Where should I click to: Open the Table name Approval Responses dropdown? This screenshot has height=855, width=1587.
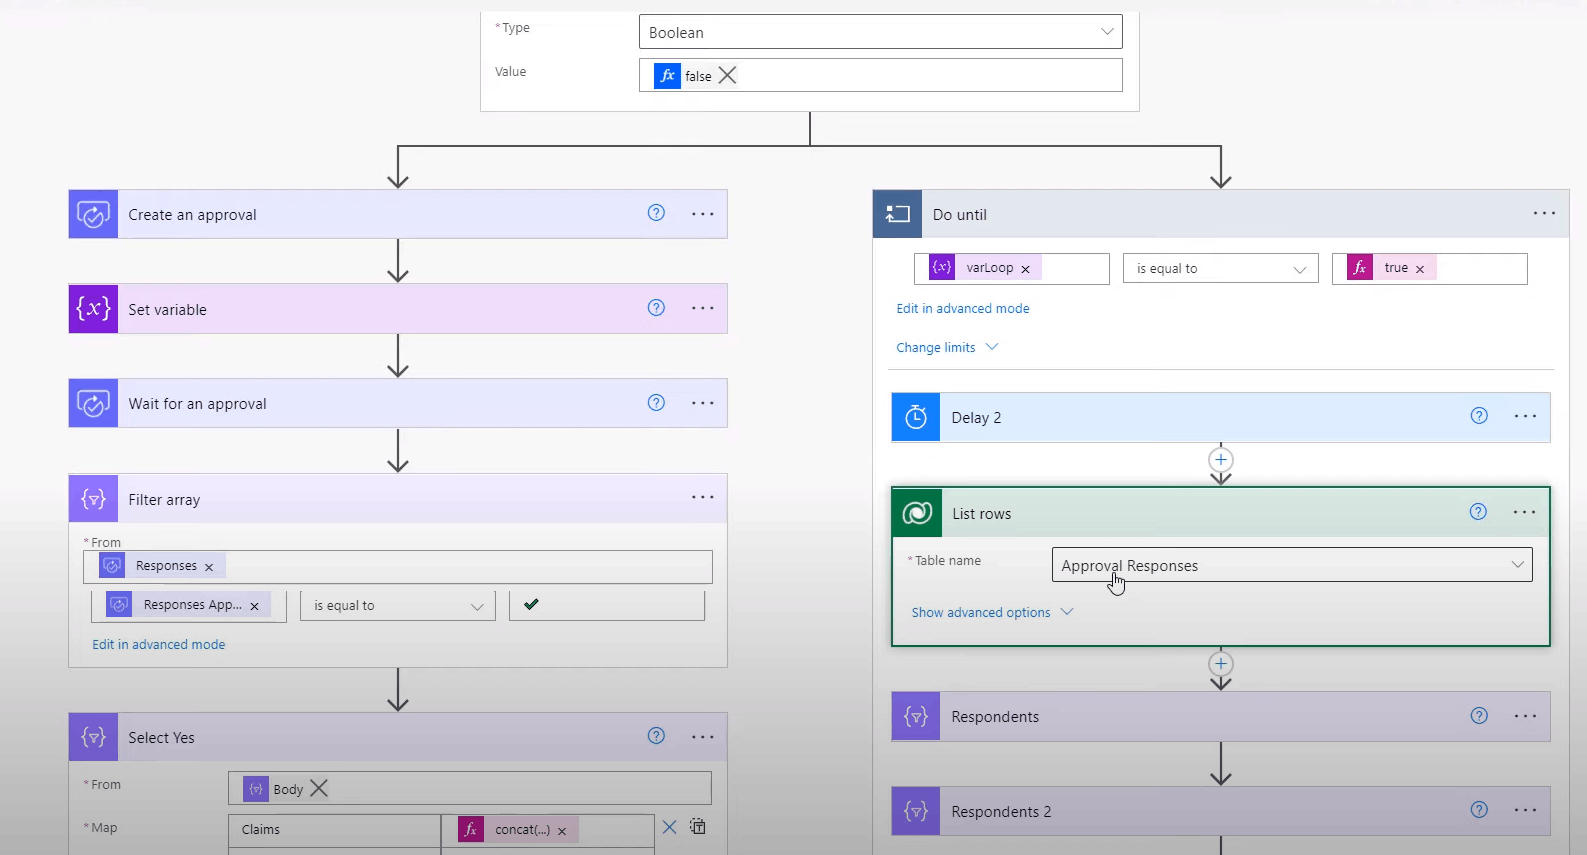tap(1292, 565)
